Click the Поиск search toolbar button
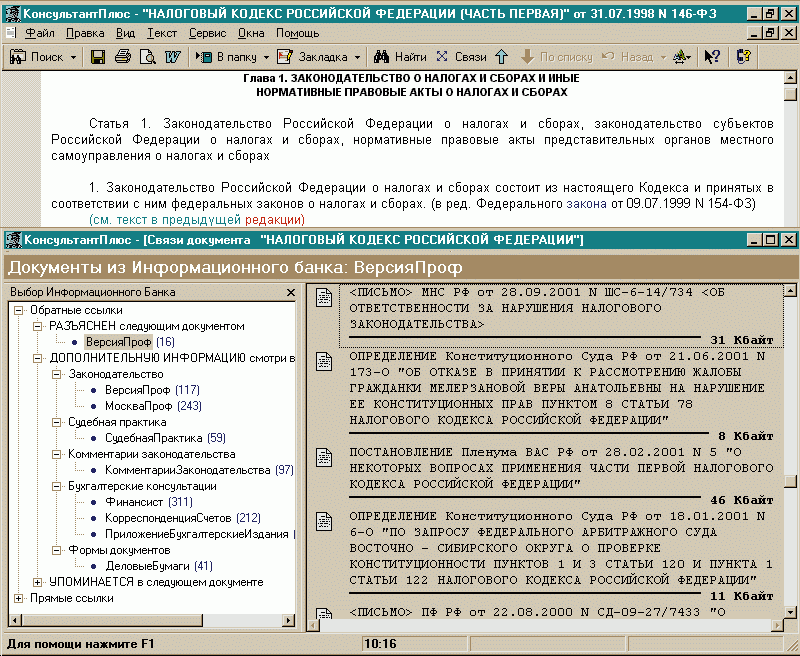This screenshot has height=656, width=800. point(37,57)
